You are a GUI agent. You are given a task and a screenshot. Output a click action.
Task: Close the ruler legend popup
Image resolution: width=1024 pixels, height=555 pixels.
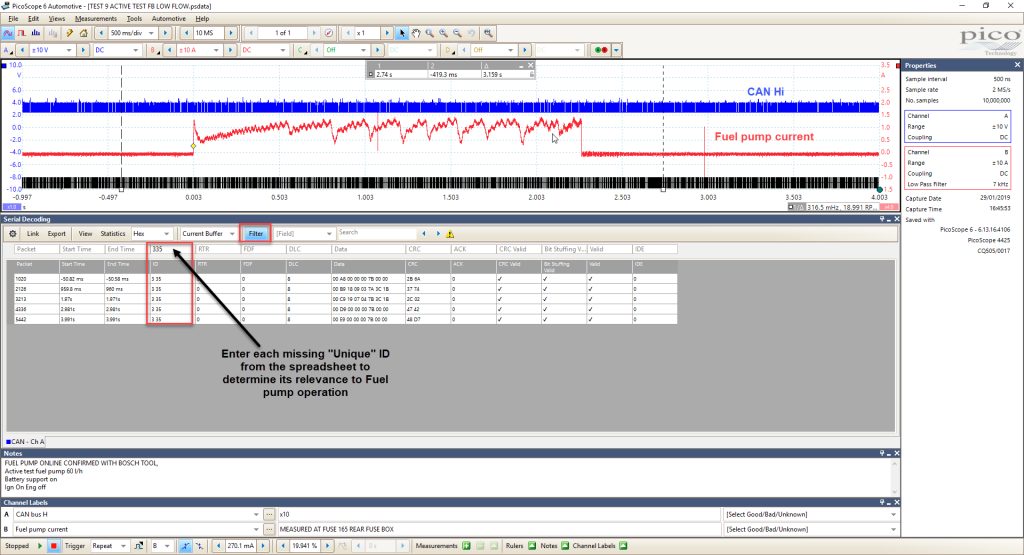pos(530,65)
